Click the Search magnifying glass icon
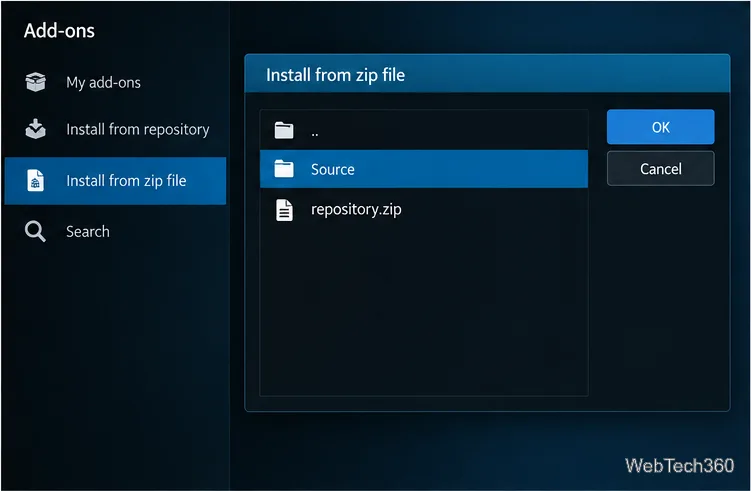This screenshot has height=491, width=751. point(35,231)
